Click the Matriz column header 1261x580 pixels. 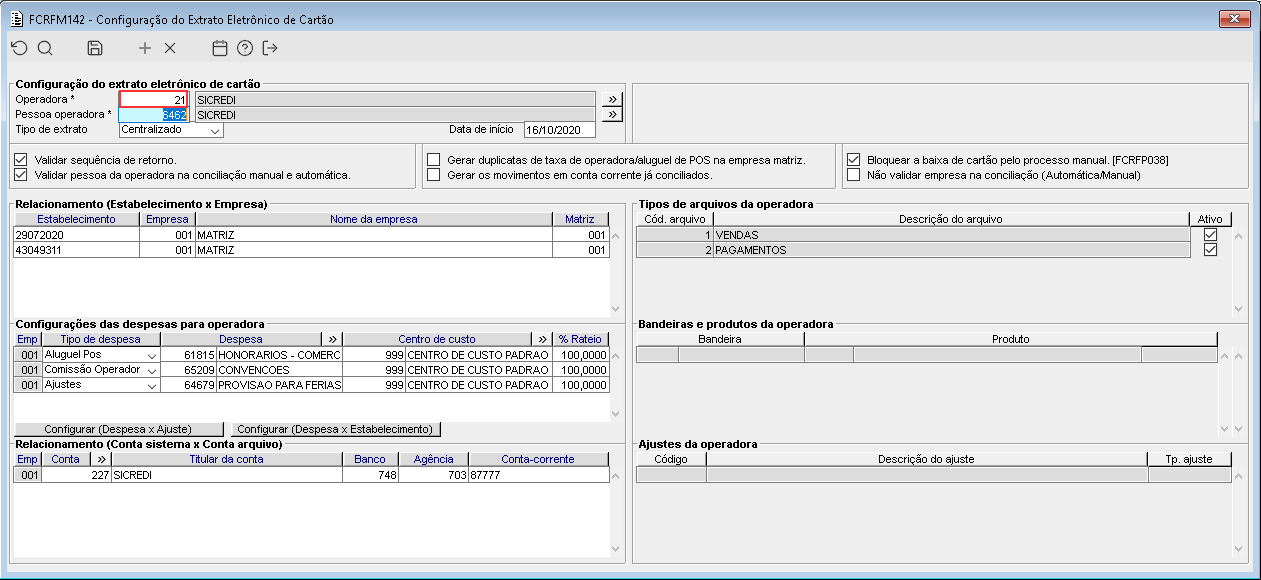580,219
